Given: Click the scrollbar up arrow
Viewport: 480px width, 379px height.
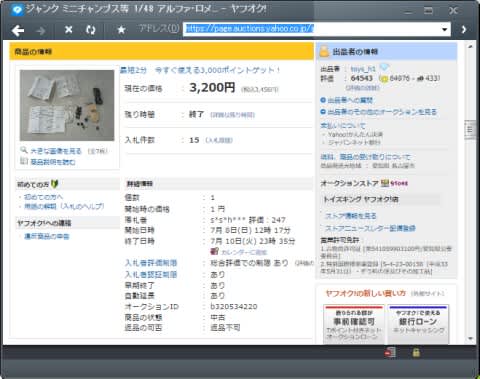Looking at the screenshot, I should [x=470, y=47].
